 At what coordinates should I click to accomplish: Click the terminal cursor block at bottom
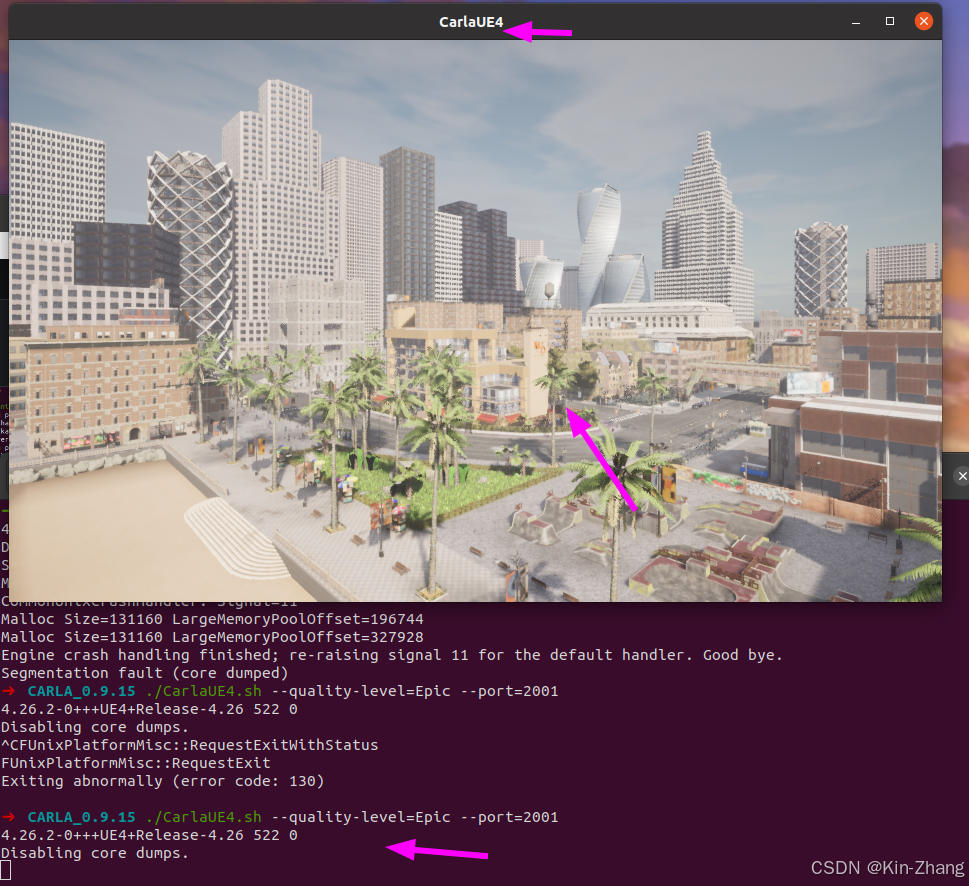(6, 872)
